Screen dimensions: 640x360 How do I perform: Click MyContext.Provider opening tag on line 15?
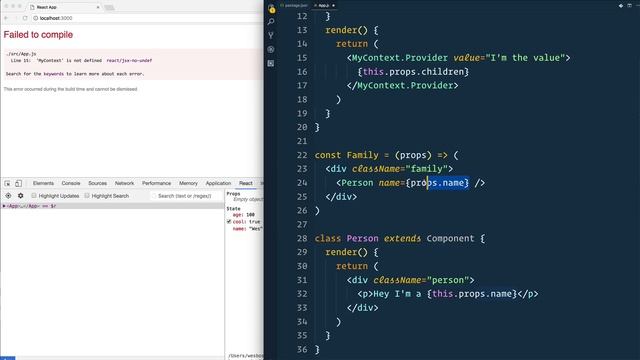pos(458,58)
